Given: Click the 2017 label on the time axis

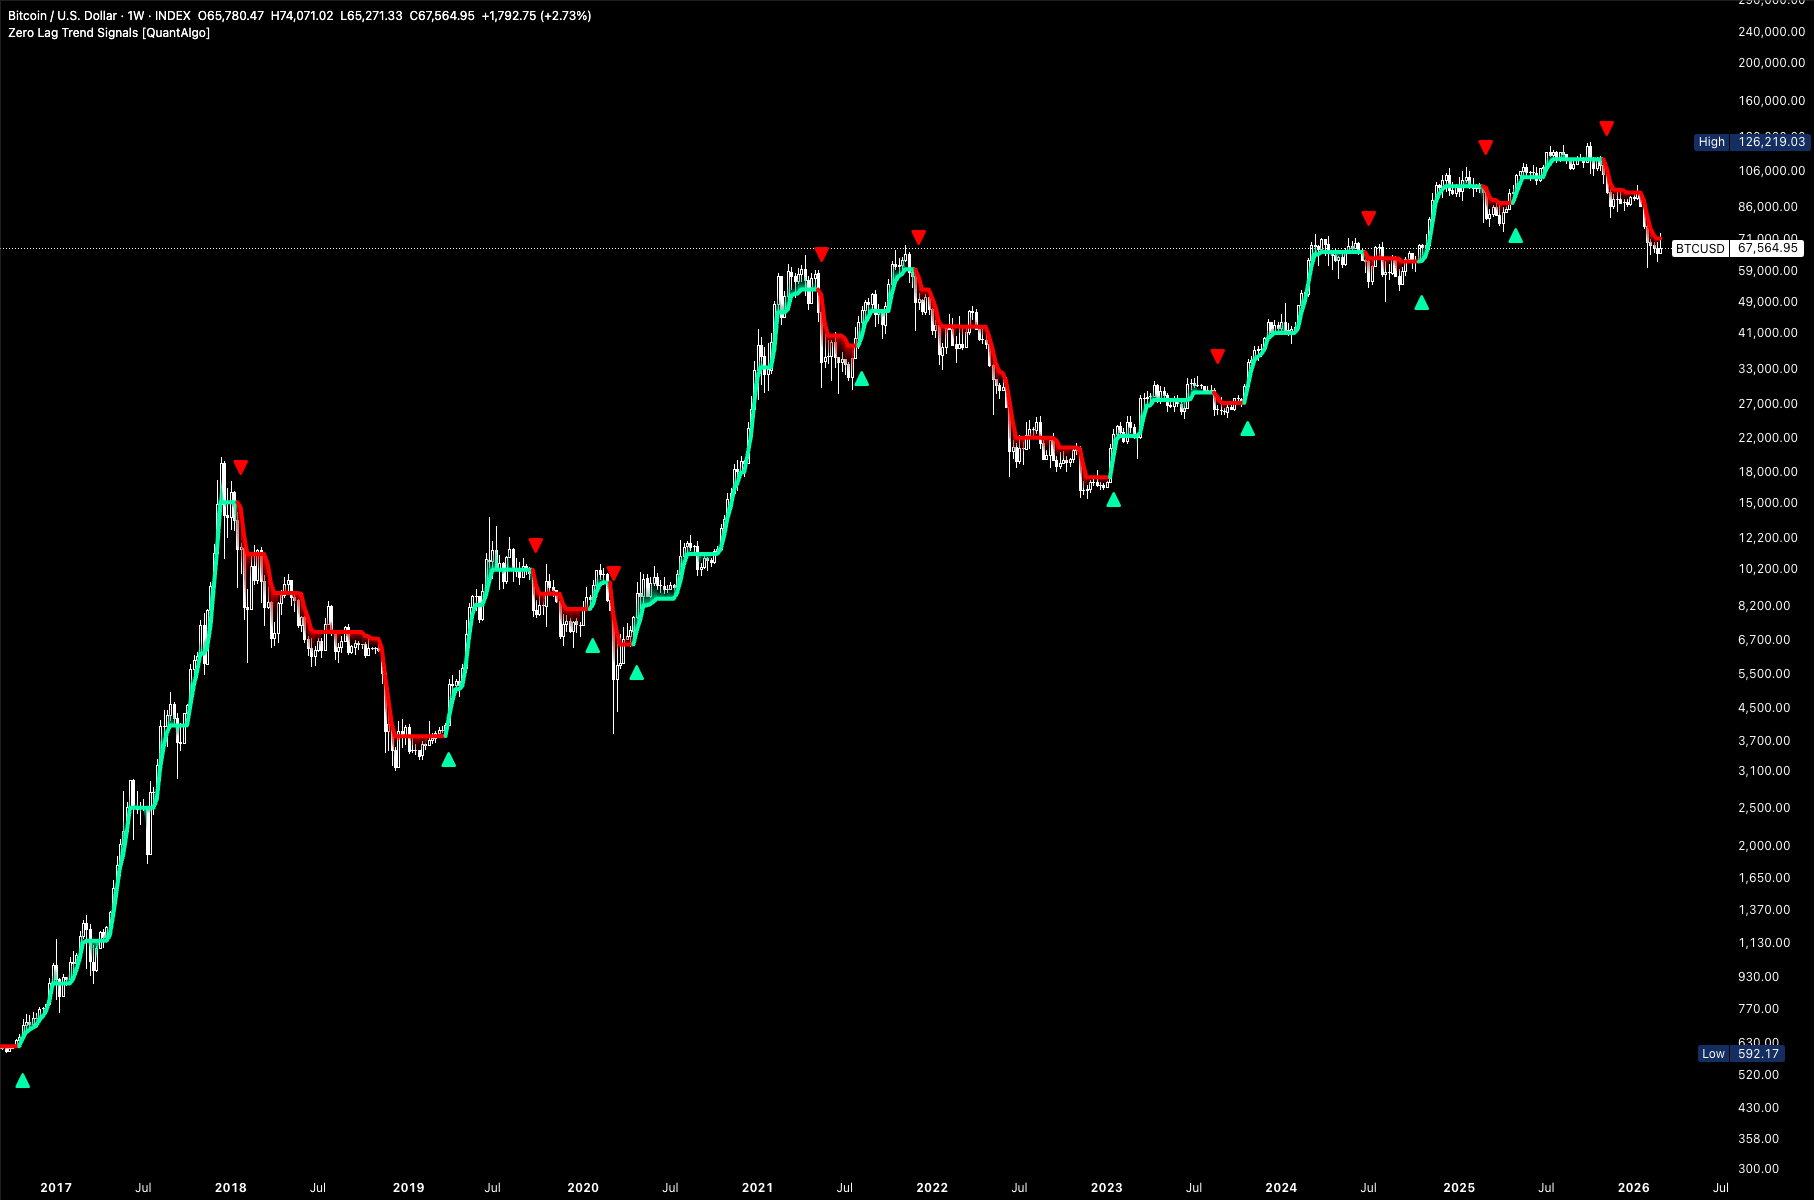Looking at the screenshot, I should click(56, 1188).
